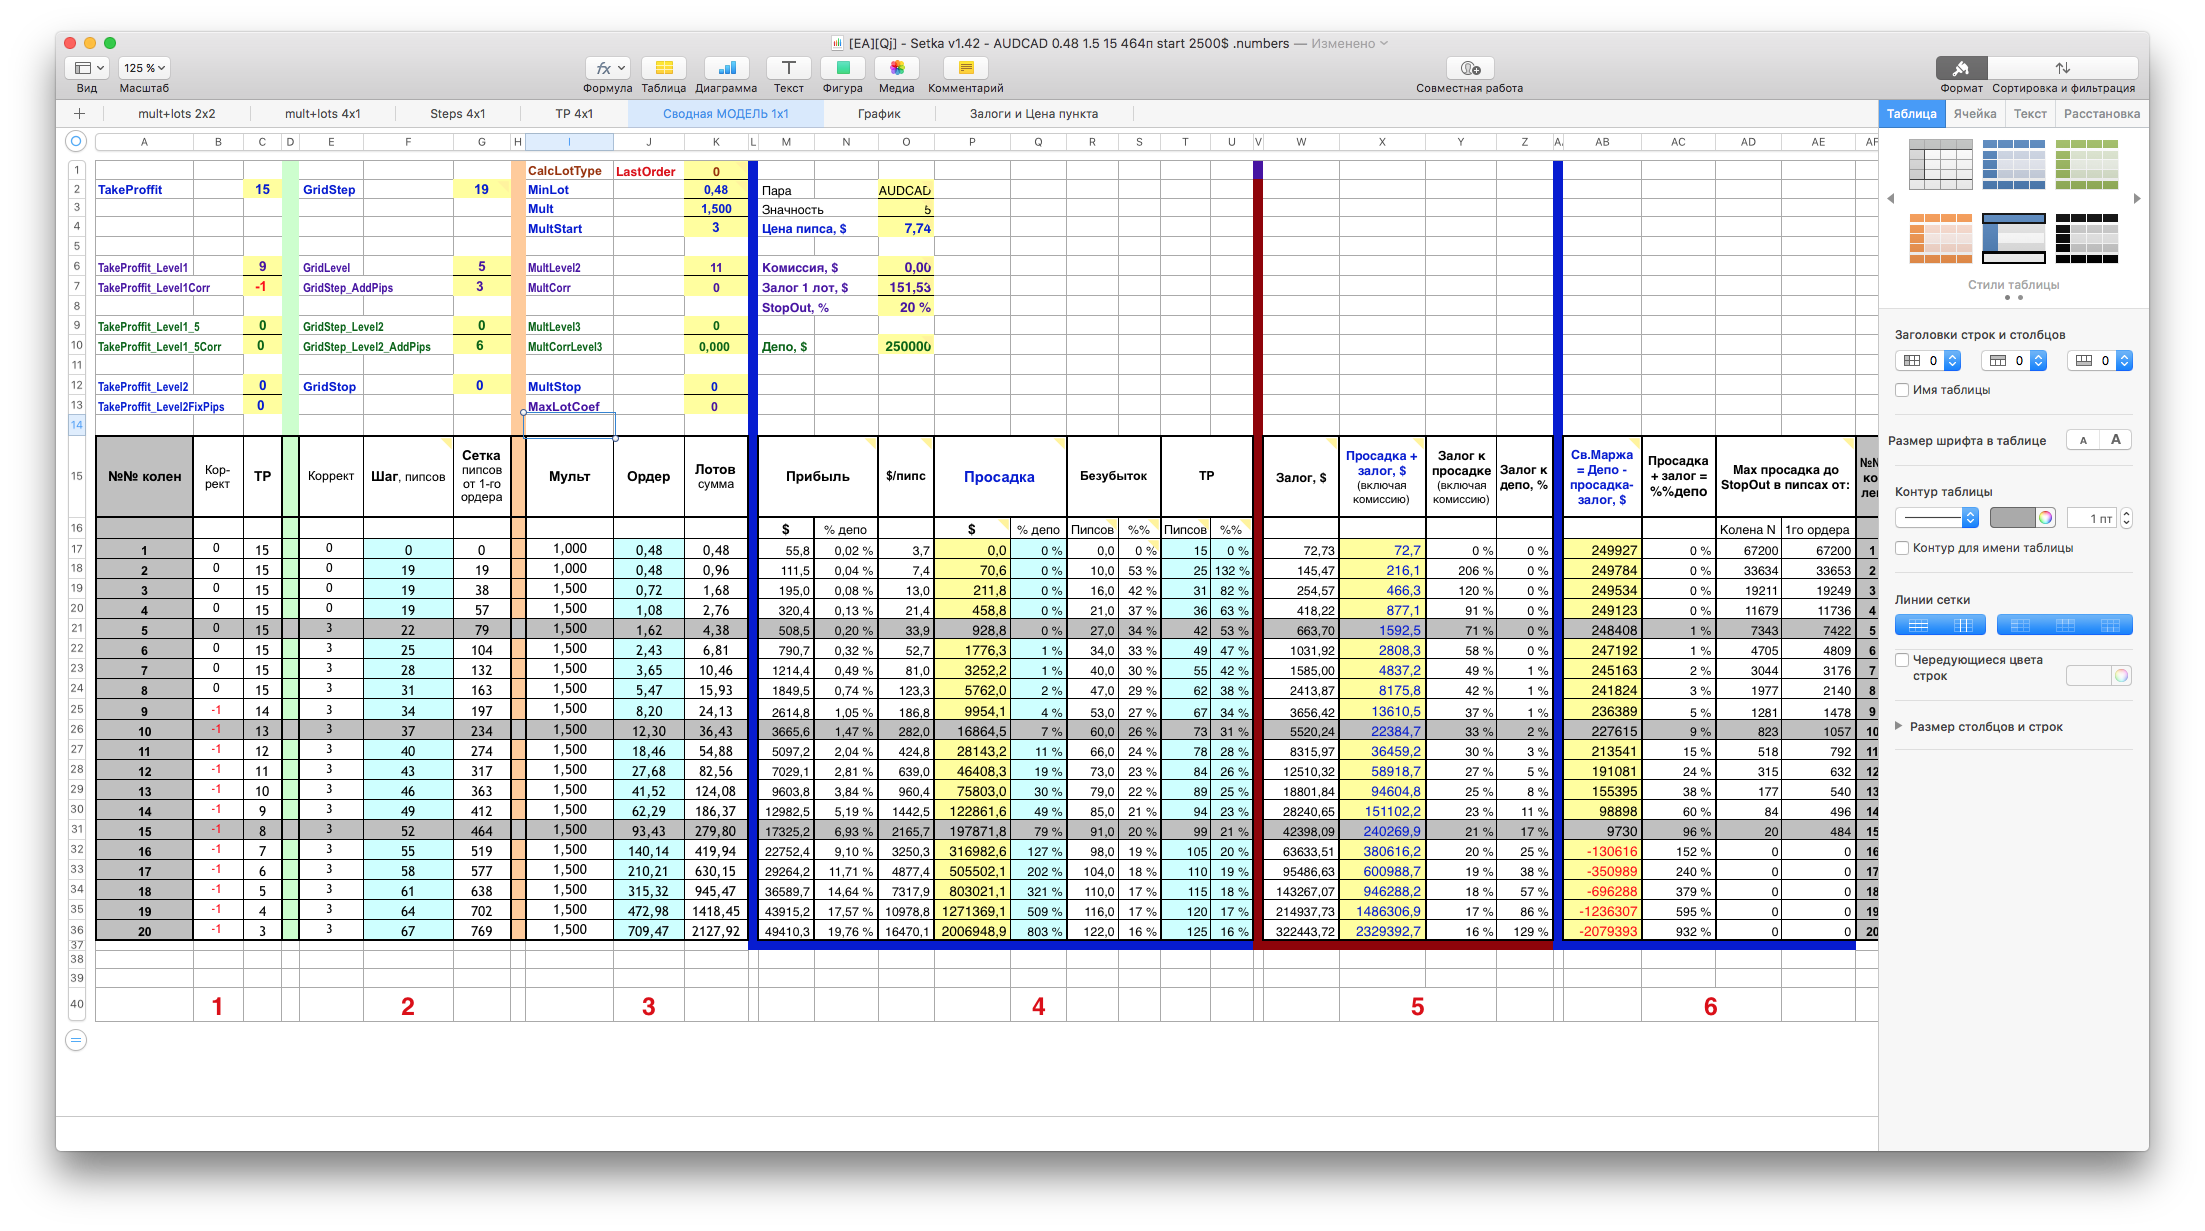Click the GridStep value cell 19
This screenshot has height=1231, width=2205.
click(481, 189)
